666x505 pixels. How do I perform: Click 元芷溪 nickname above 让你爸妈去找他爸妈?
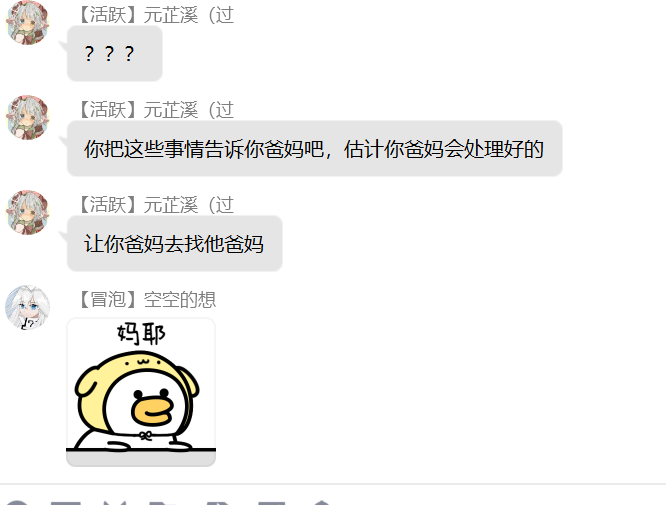171,205
